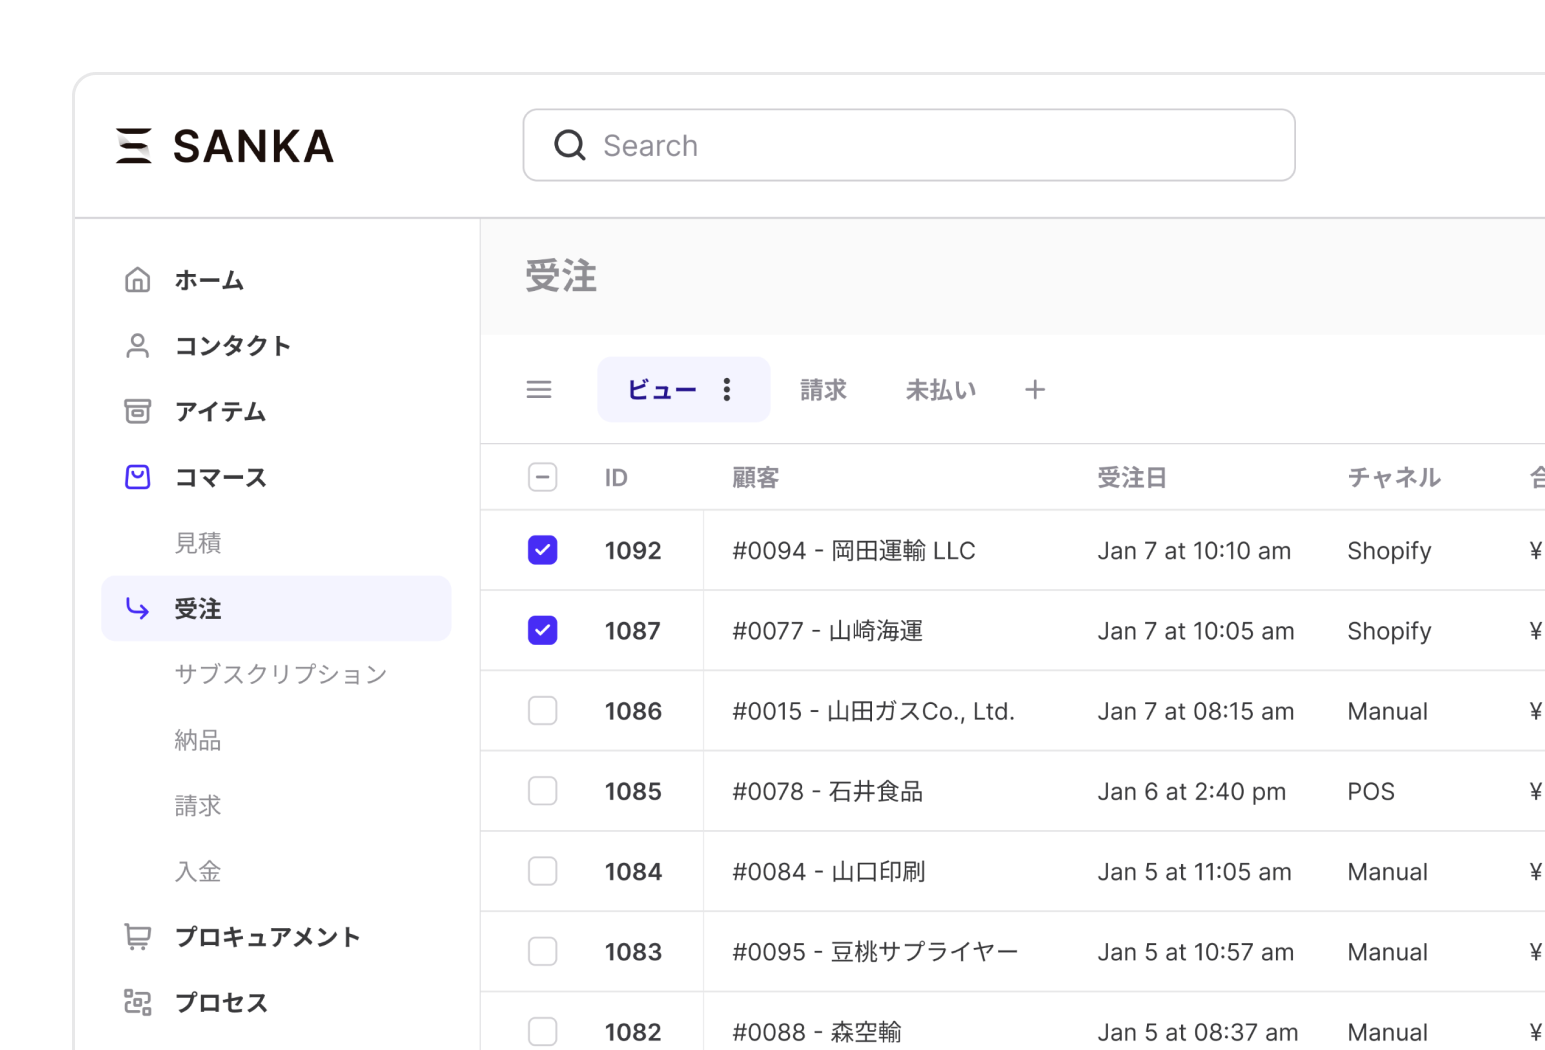Screen dimensions: 1545x1050
Task: Open Contacts via the person icon
Action: (137, 346)
